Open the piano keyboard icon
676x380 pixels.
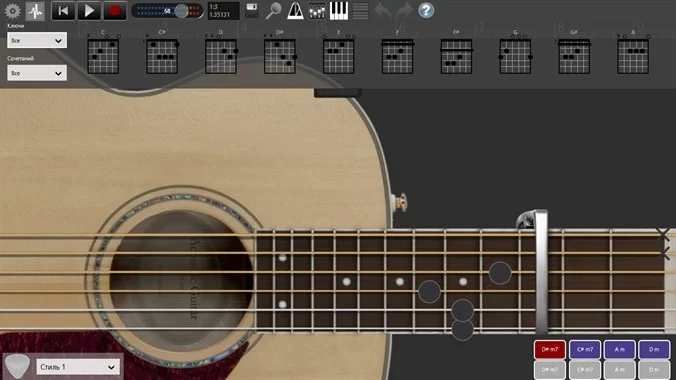pos(339,11)
